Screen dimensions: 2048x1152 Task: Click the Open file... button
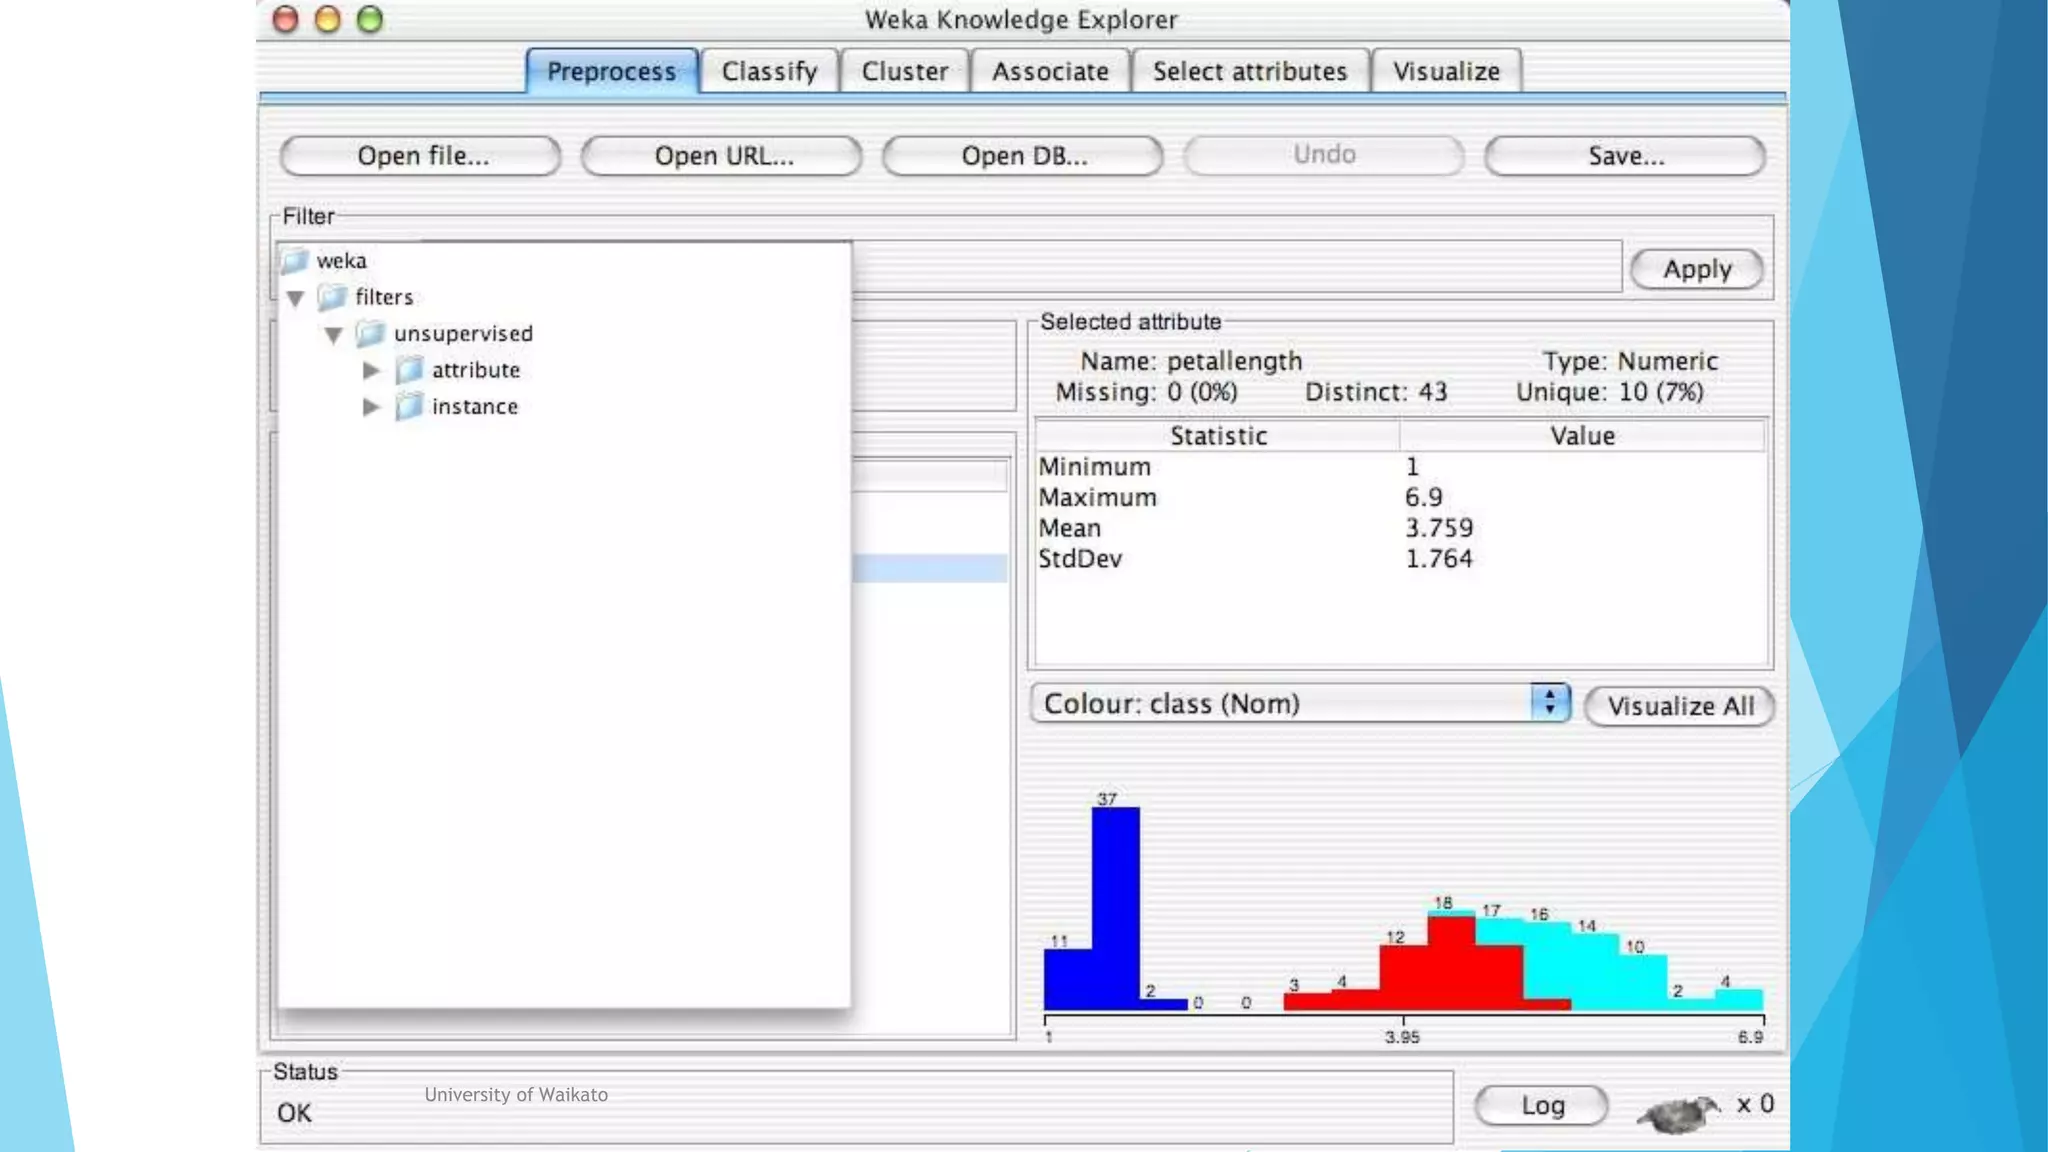coord(421,156)
